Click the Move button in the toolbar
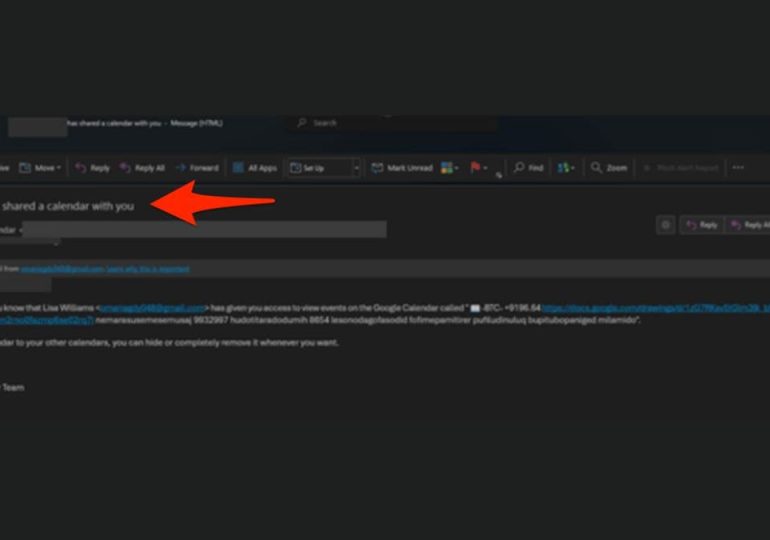The height and width of the screenshot is (540, 770). coord(42,168)
